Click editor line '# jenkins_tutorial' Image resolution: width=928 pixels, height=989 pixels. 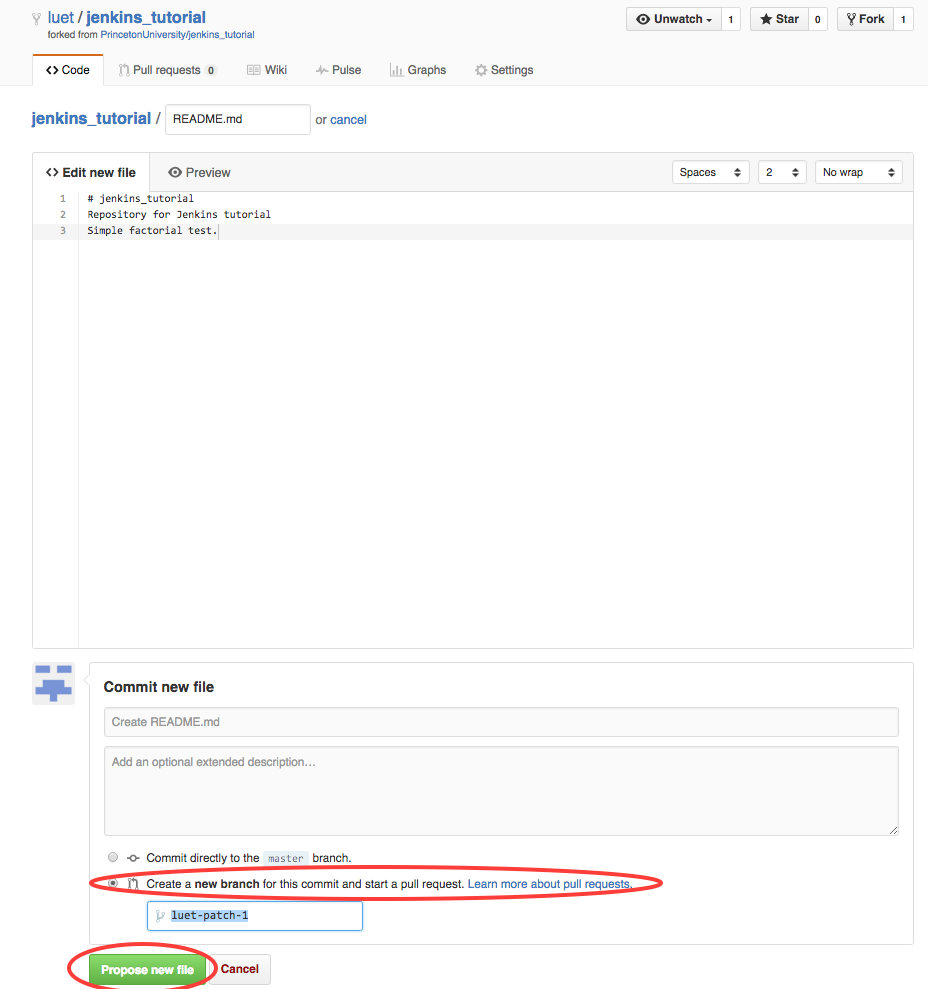[141, 198]
